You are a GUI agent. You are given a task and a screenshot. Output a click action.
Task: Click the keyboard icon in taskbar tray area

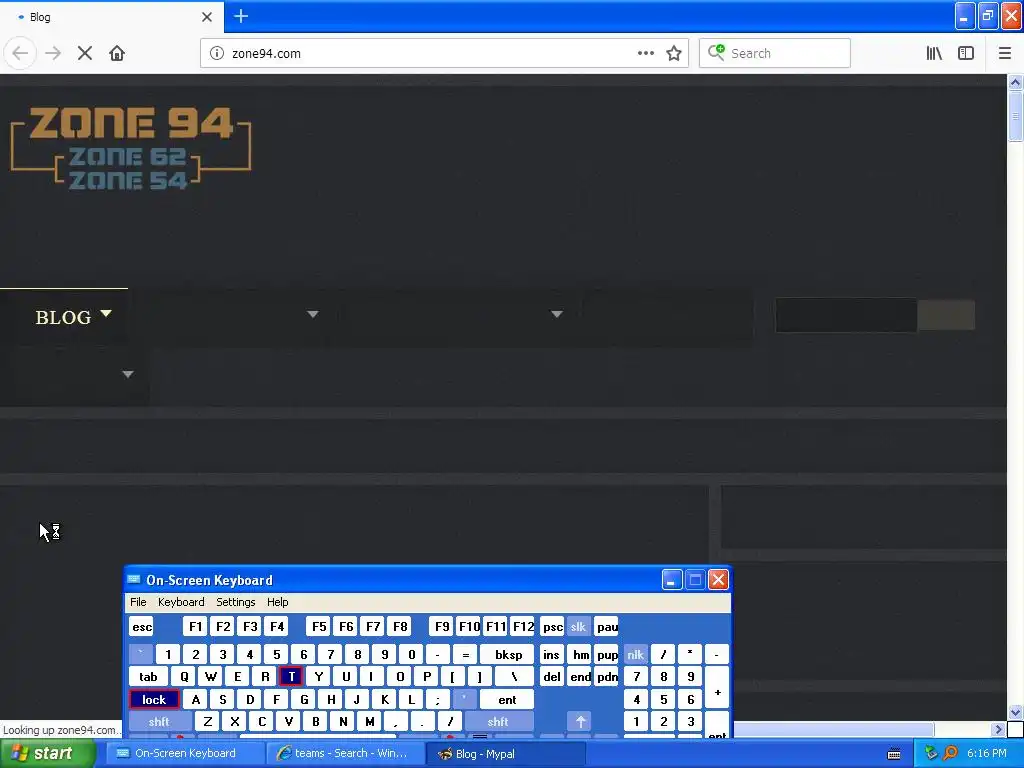tap(894, 754)
